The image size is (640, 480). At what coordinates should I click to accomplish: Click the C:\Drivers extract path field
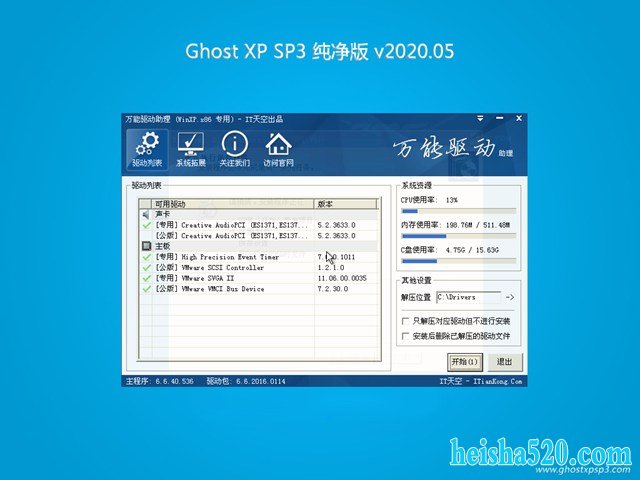[467, 297]
